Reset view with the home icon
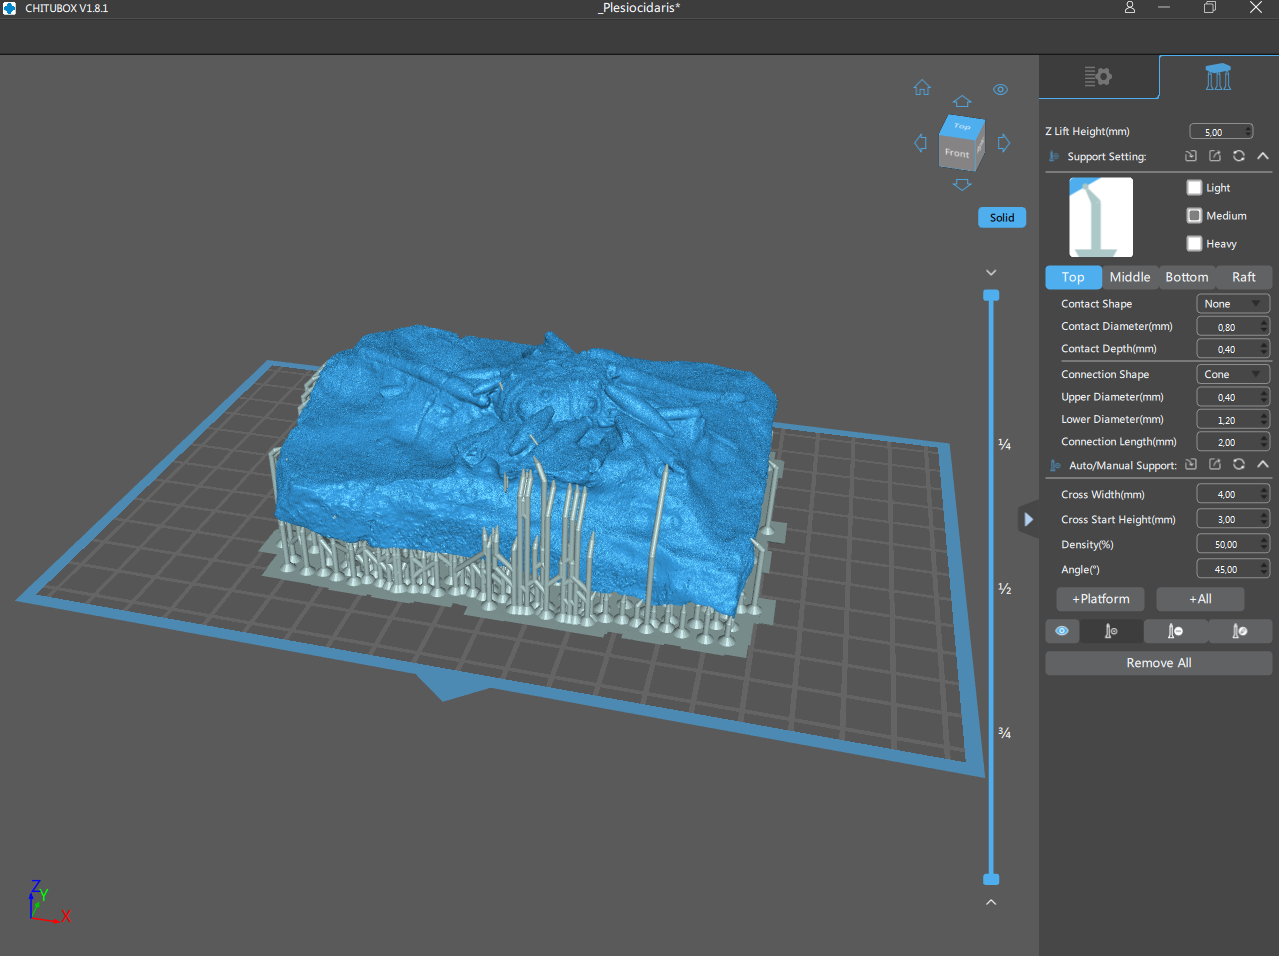The width and height of the screenshot is (1279, 956). click(922, 88)
